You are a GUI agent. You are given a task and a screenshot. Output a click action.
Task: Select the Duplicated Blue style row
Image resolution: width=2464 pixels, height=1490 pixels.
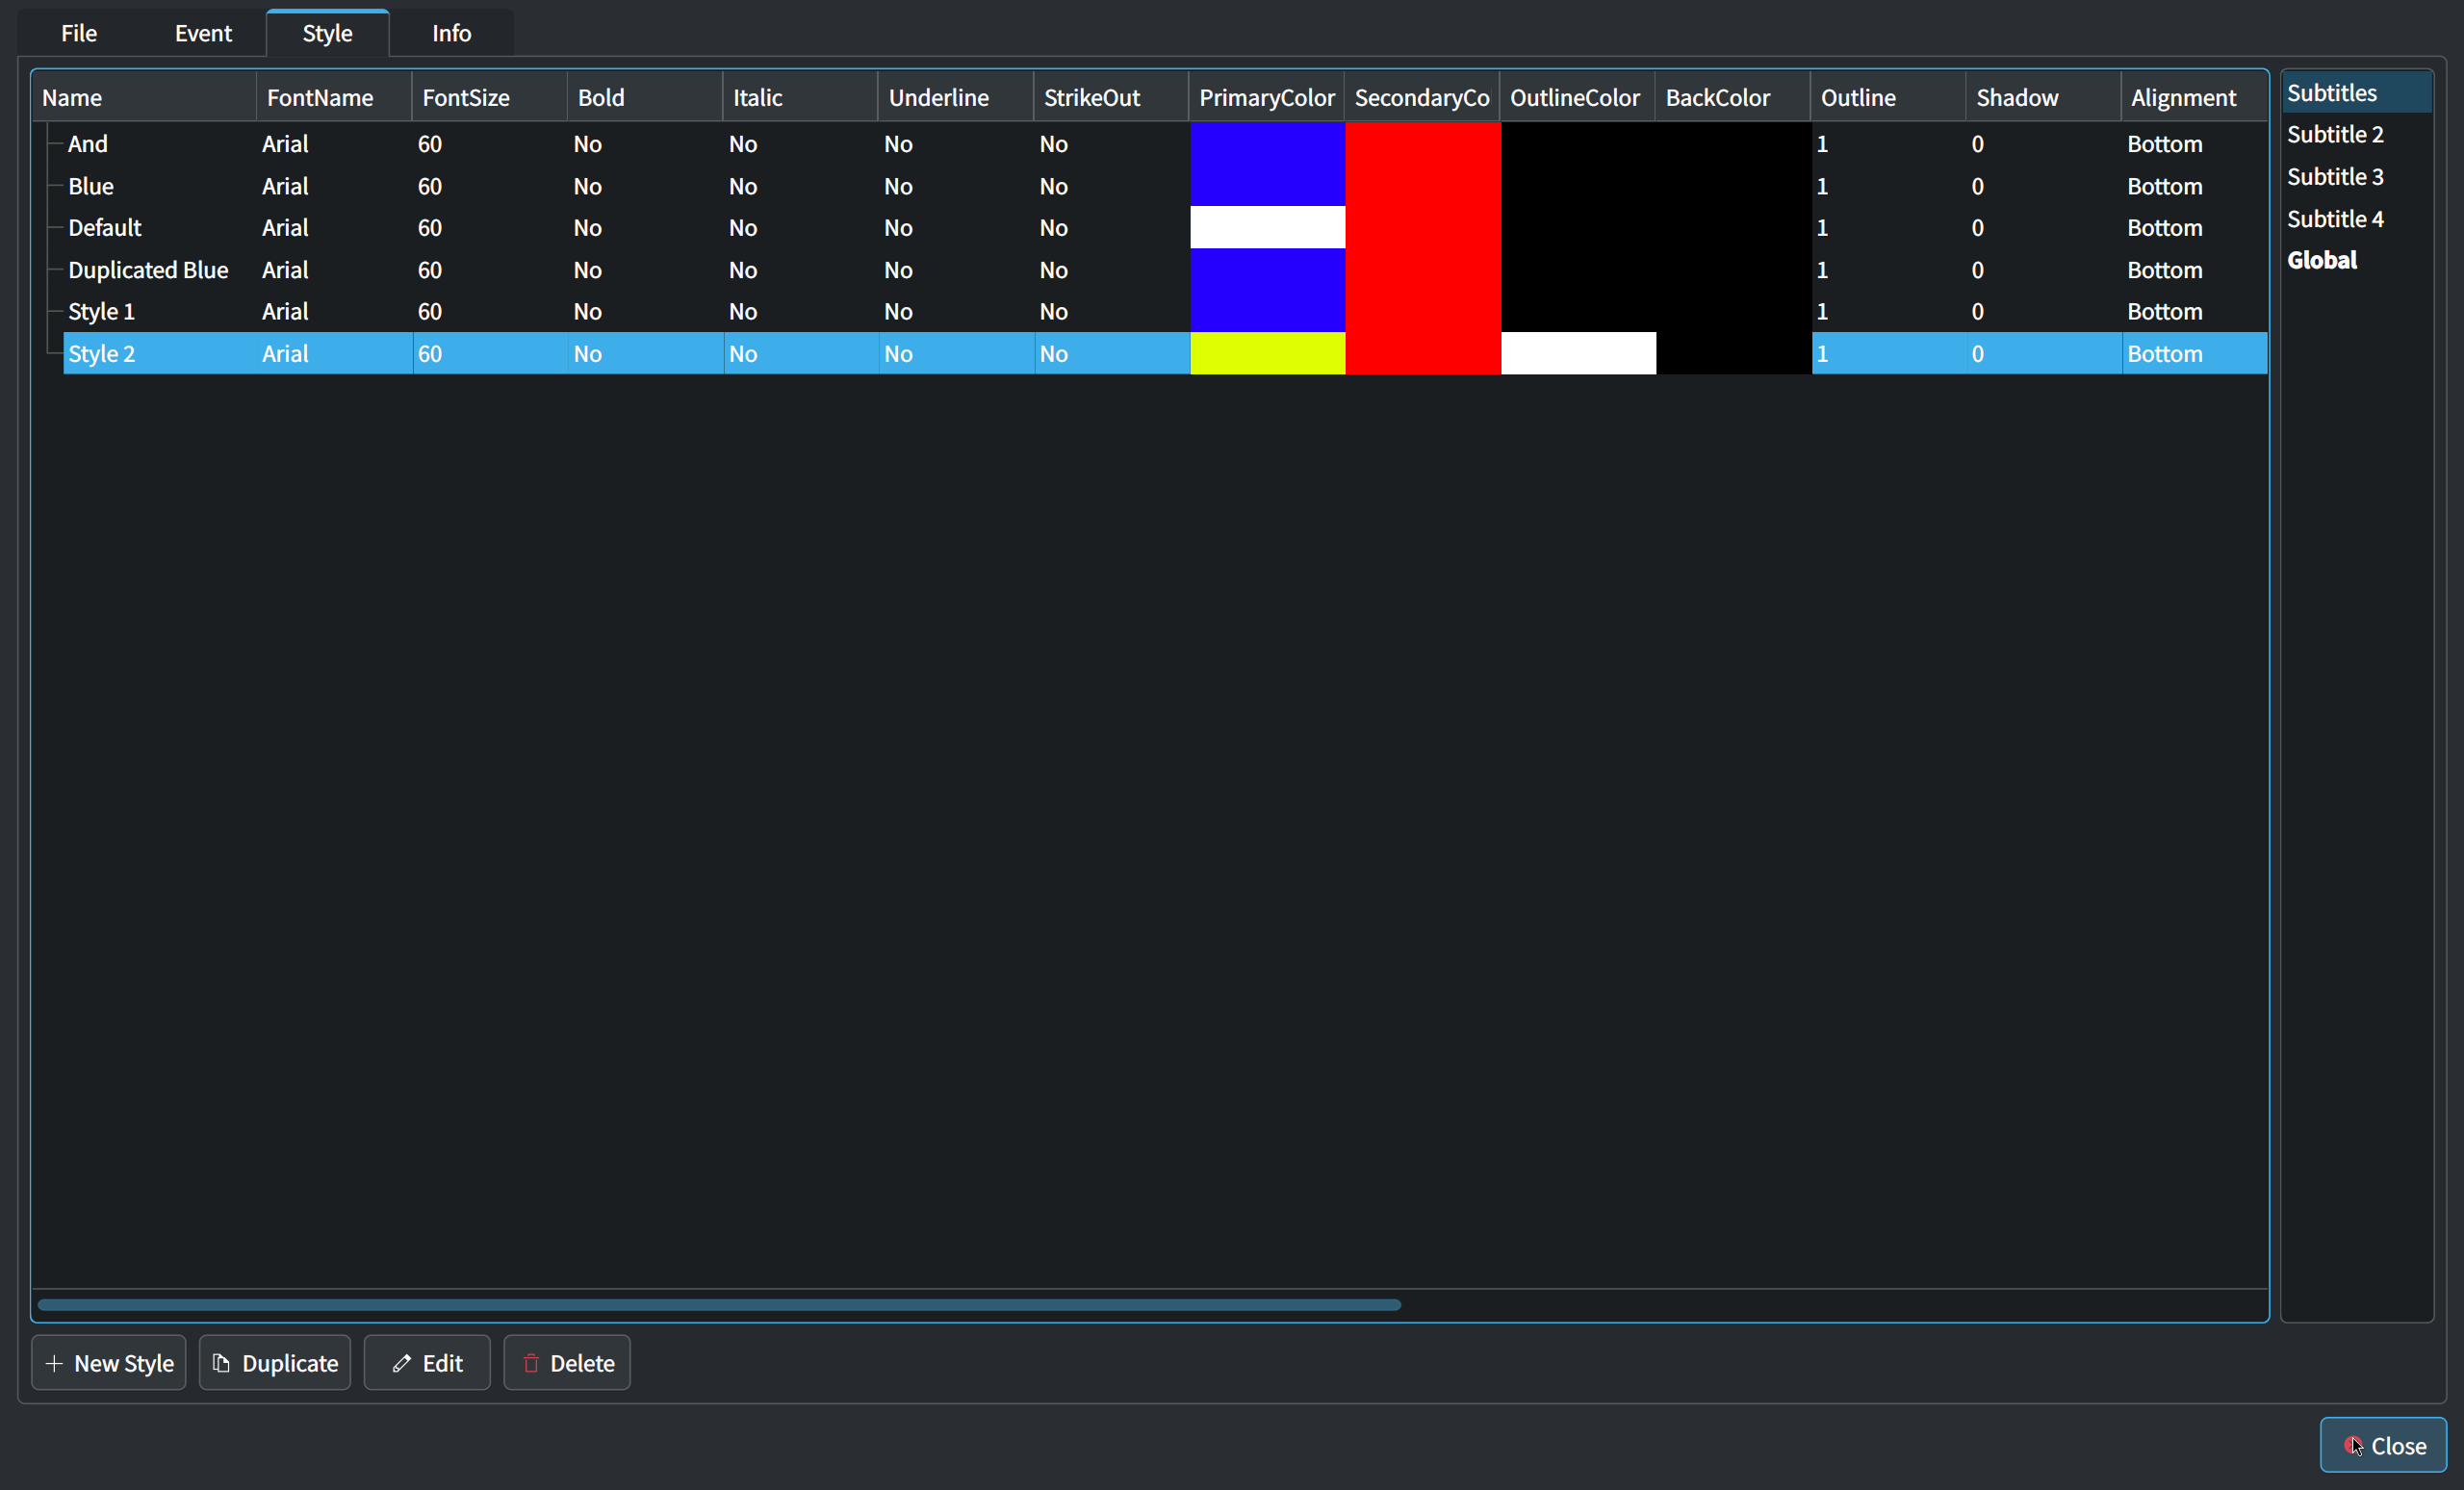click(x=148, y=270)
